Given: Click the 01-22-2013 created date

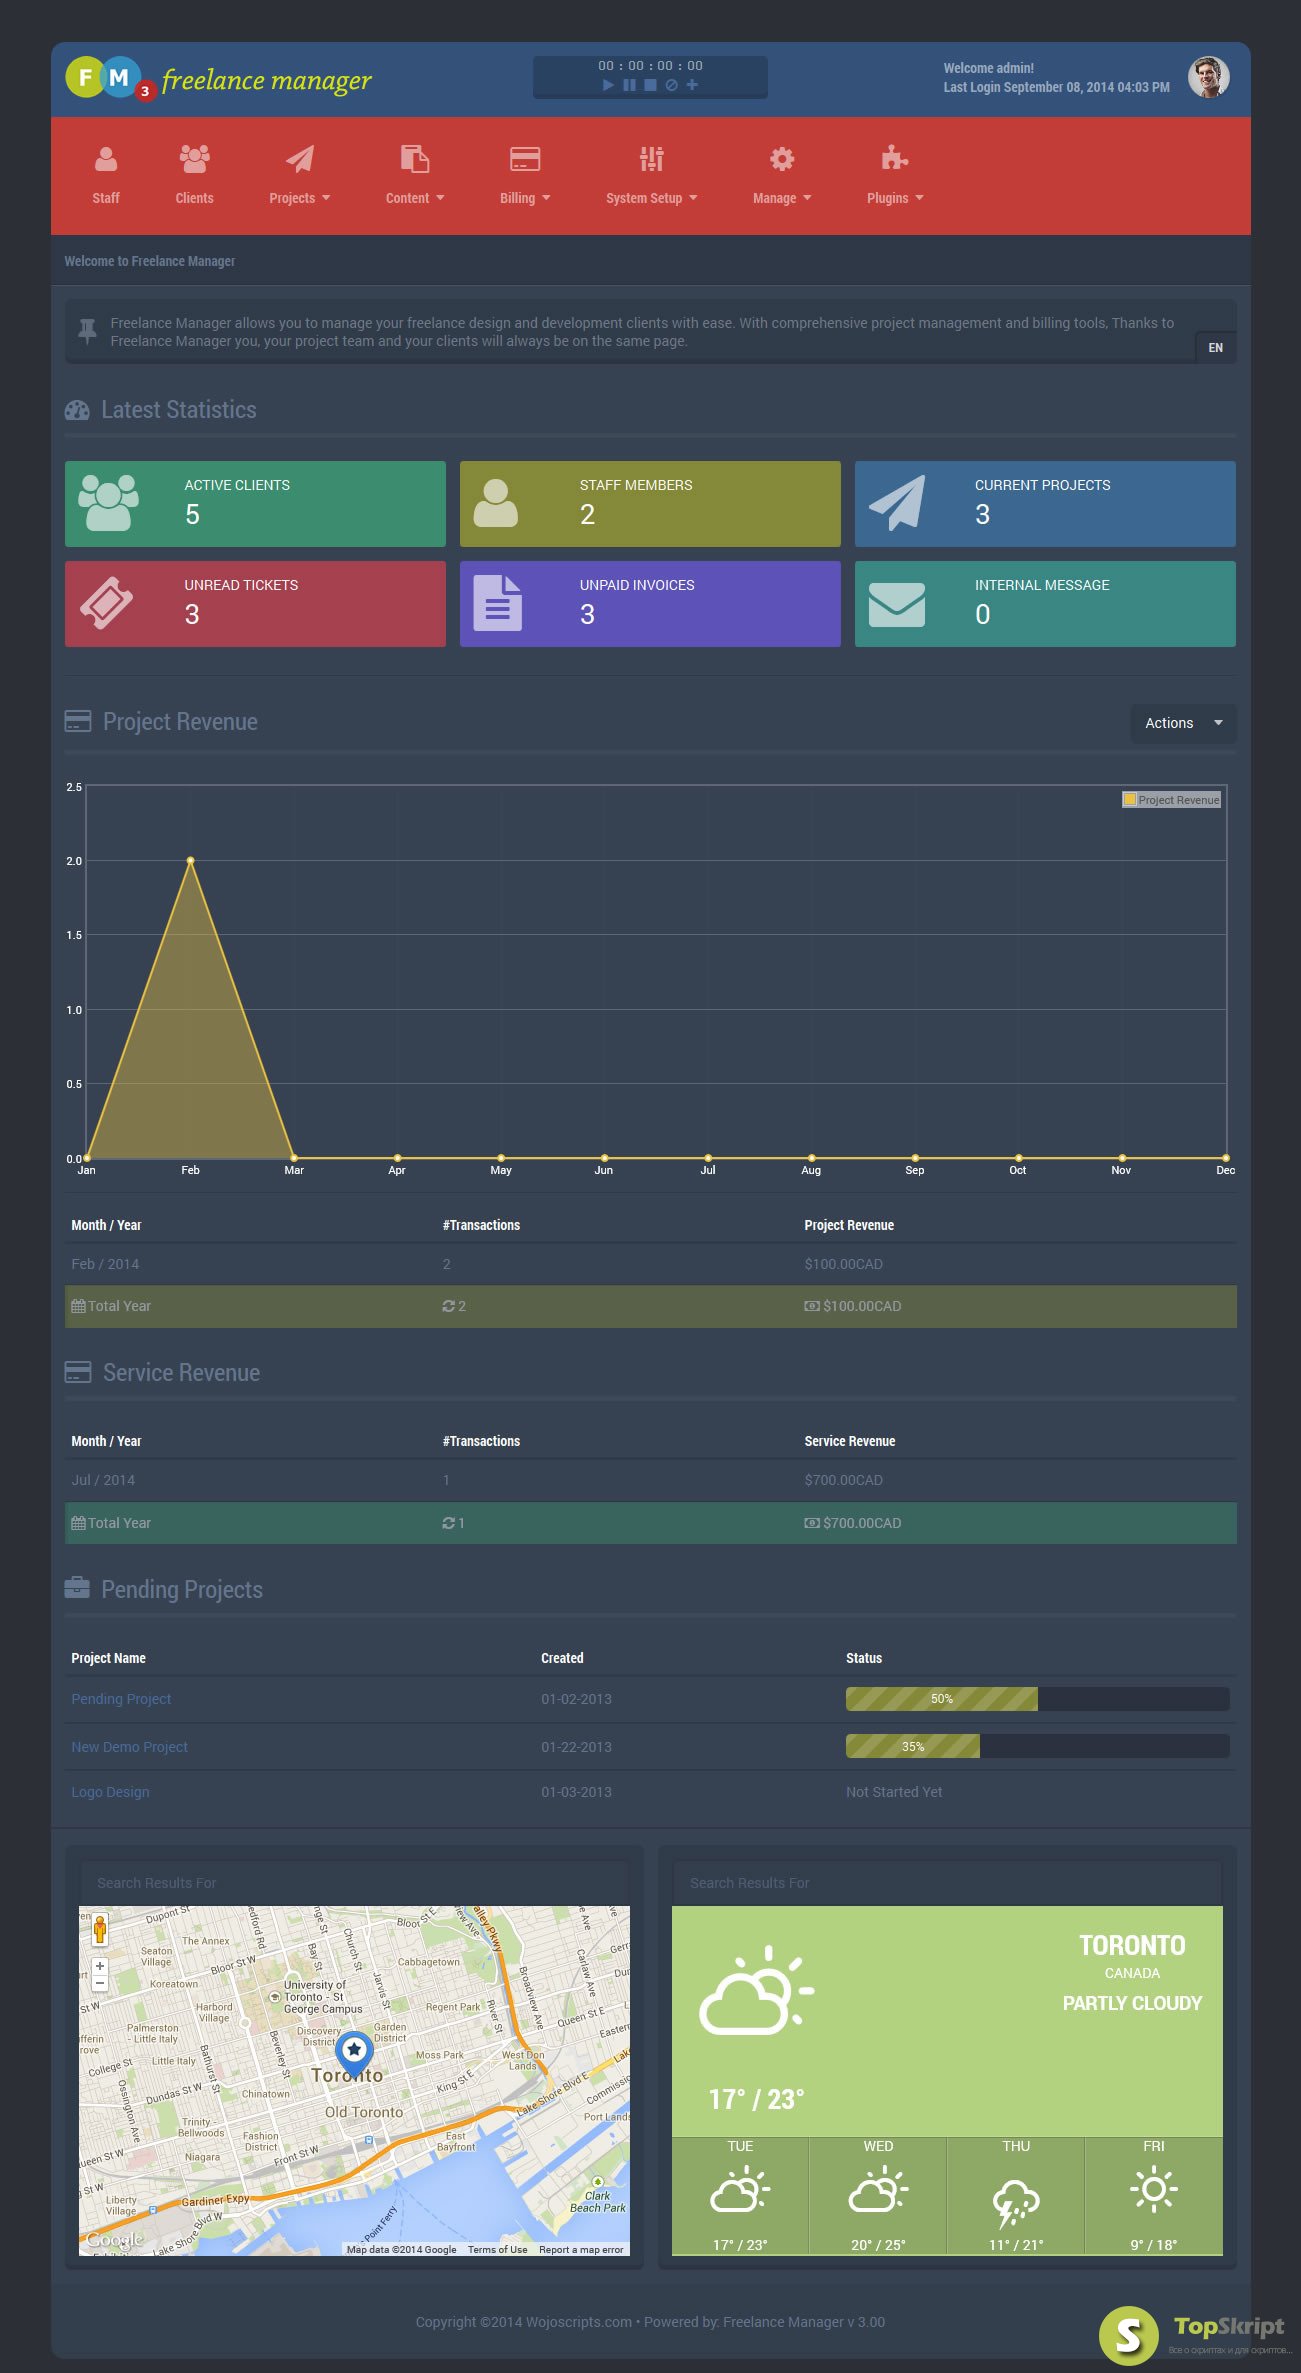Looking at the screenshot, I should 576,1747.
